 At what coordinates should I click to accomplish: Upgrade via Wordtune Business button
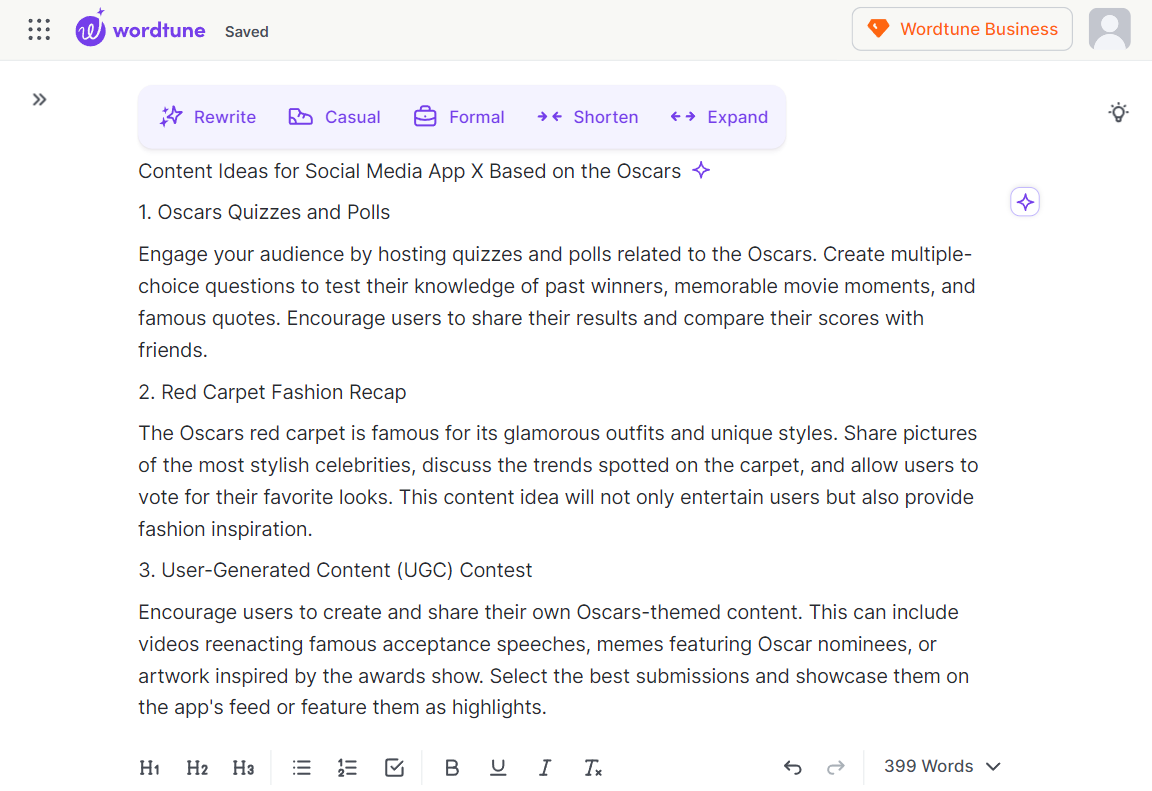pyautogui.click(x=961, y=29)
